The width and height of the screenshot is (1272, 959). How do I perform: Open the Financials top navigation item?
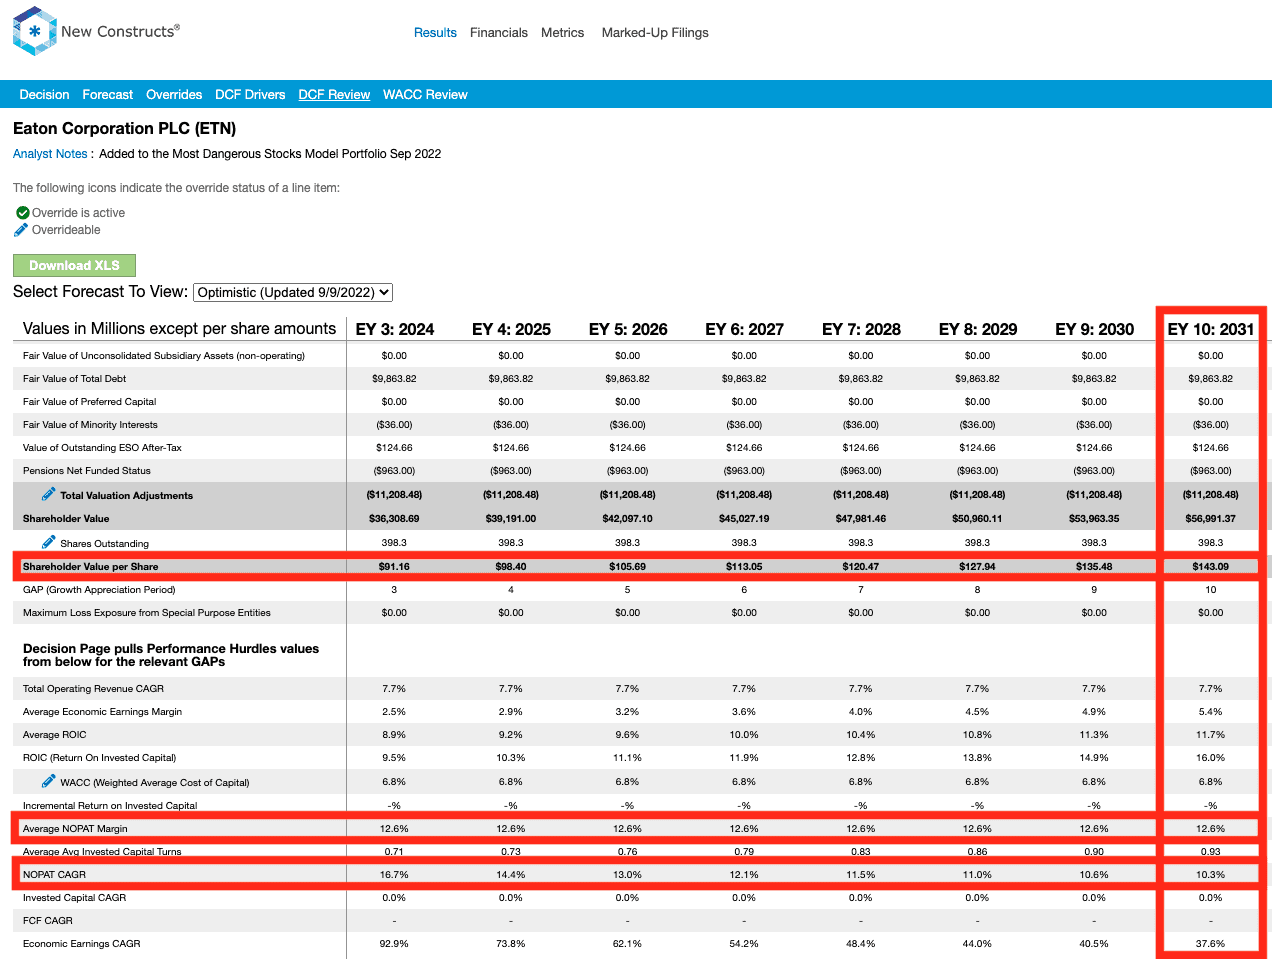point(499,33)
